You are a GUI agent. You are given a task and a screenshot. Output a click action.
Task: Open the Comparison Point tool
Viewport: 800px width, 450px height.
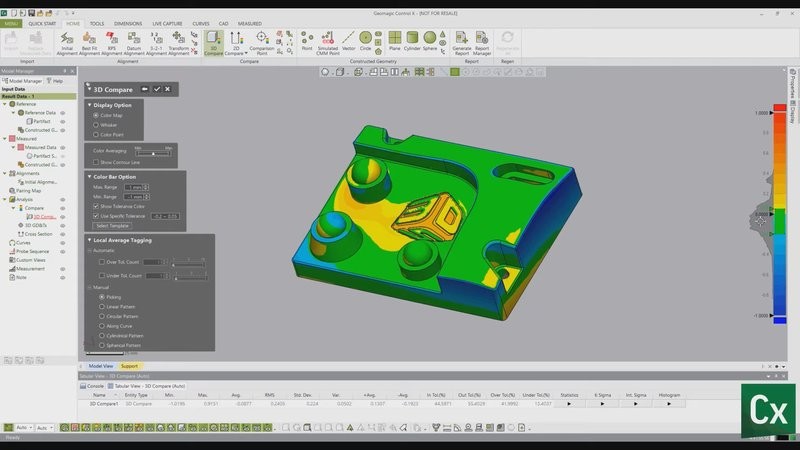coord(262,42)
